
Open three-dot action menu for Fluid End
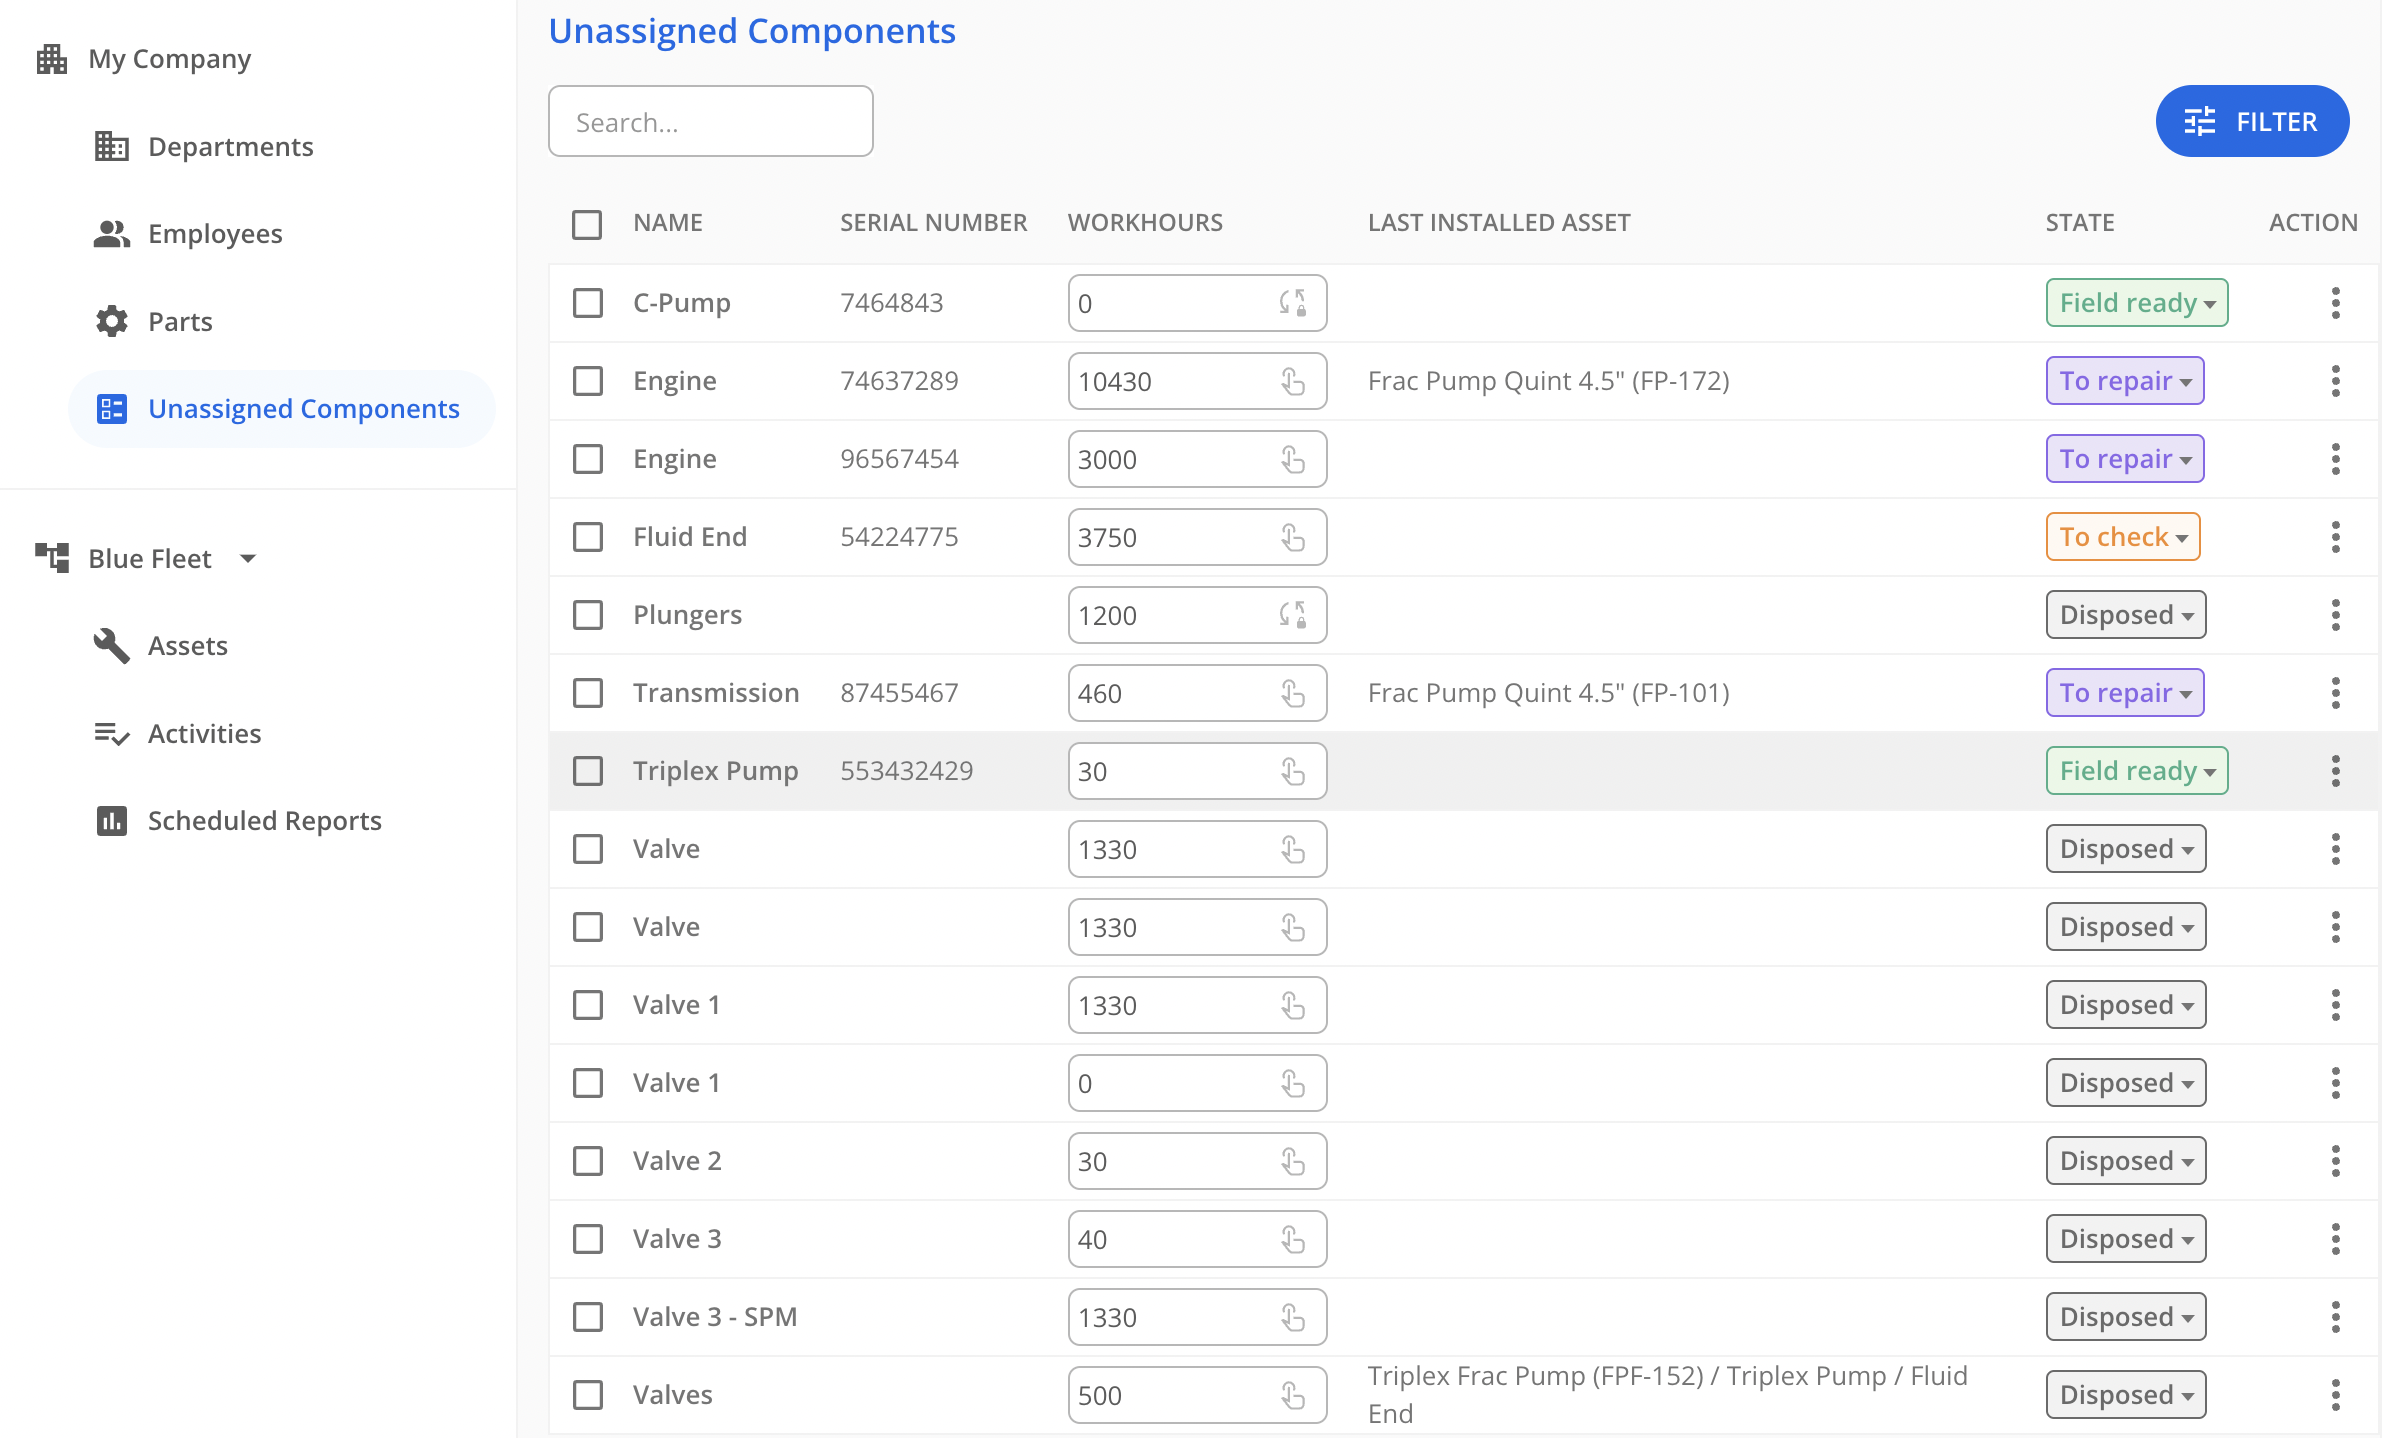(2335, 537)
